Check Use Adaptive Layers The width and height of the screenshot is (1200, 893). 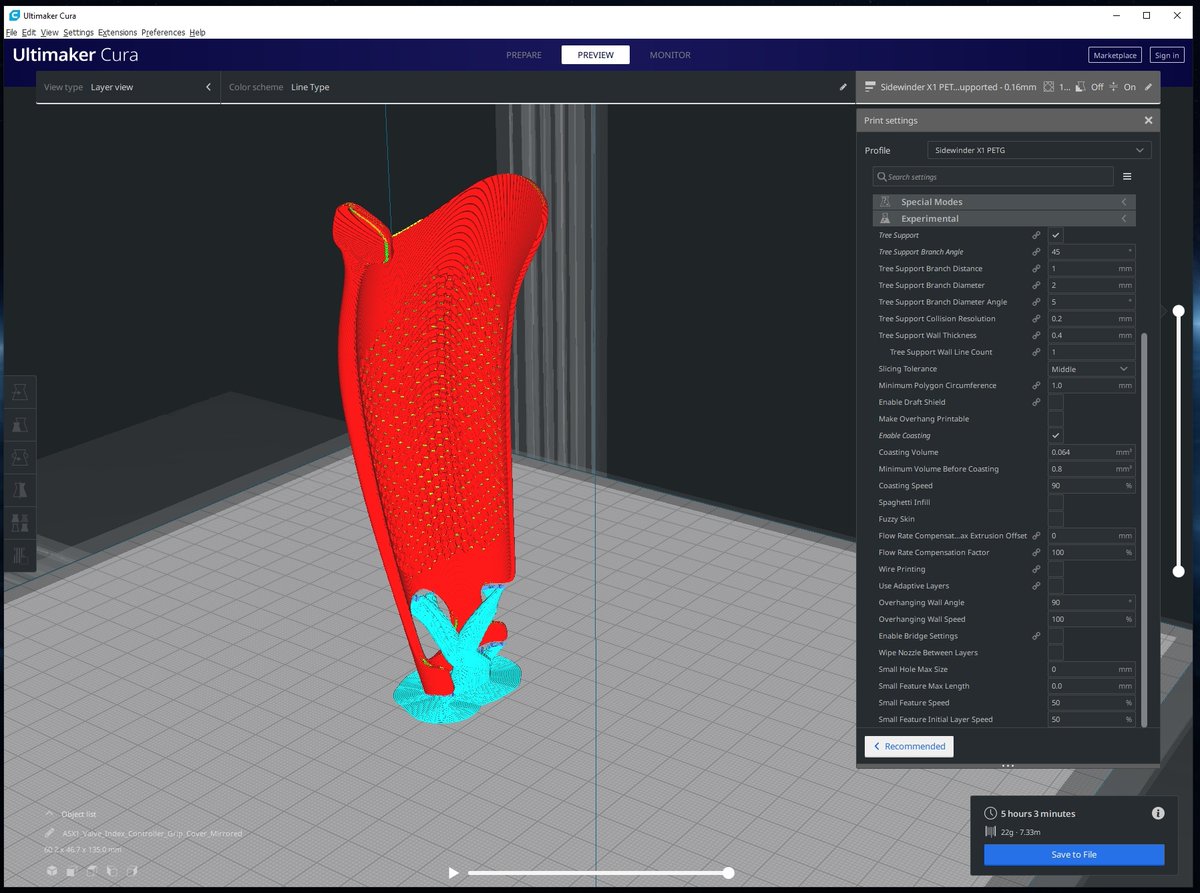(x=1055, y=586)
